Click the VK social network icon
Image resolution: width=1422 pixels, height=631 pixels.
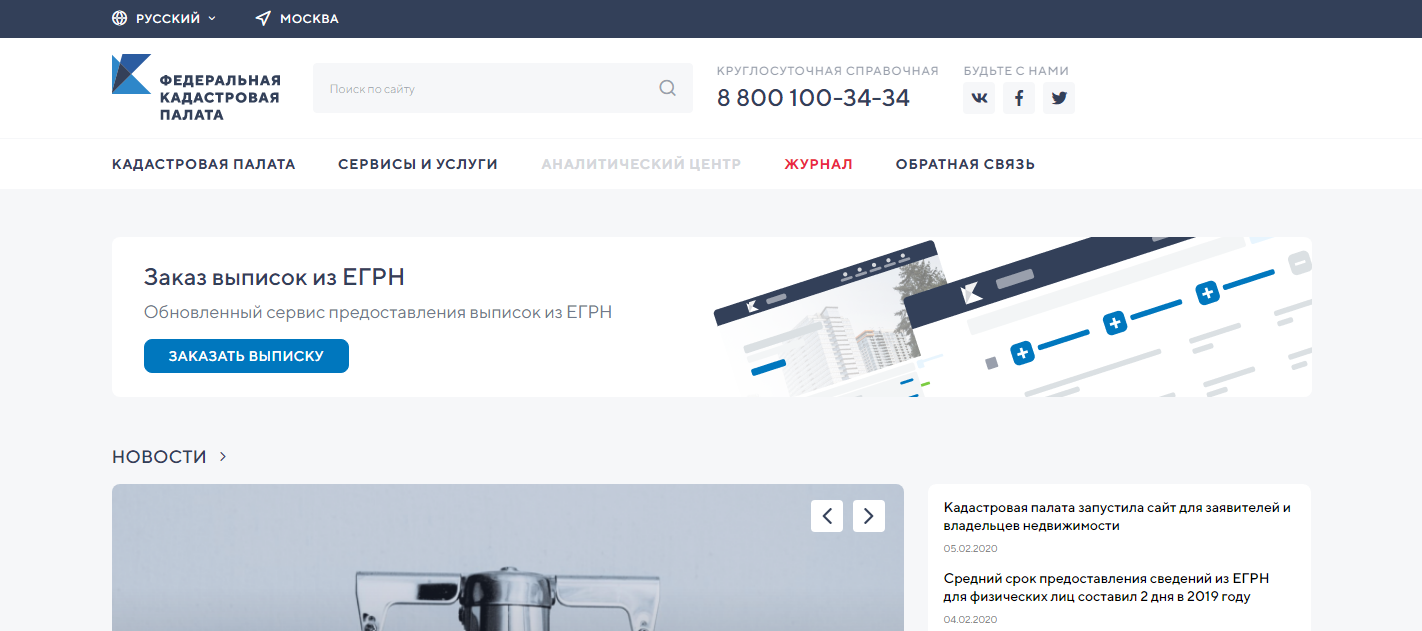coord(979,98)
